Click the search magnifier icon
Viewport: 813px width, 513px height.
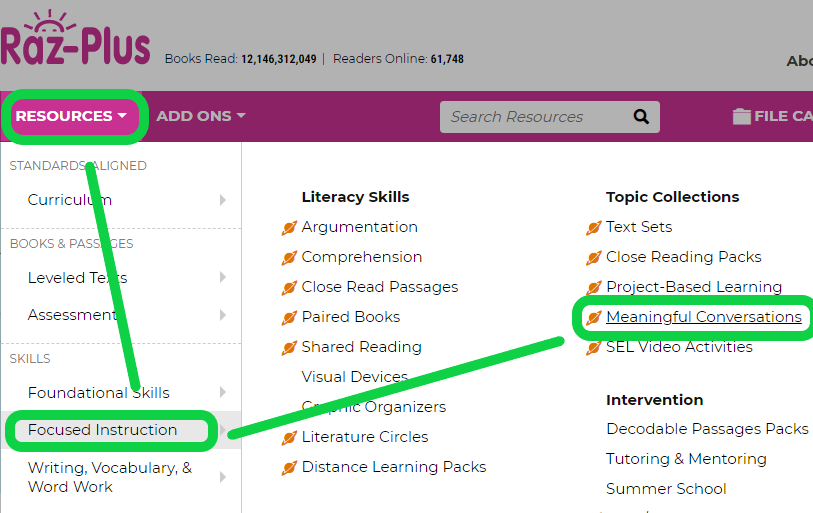point(641,117)
